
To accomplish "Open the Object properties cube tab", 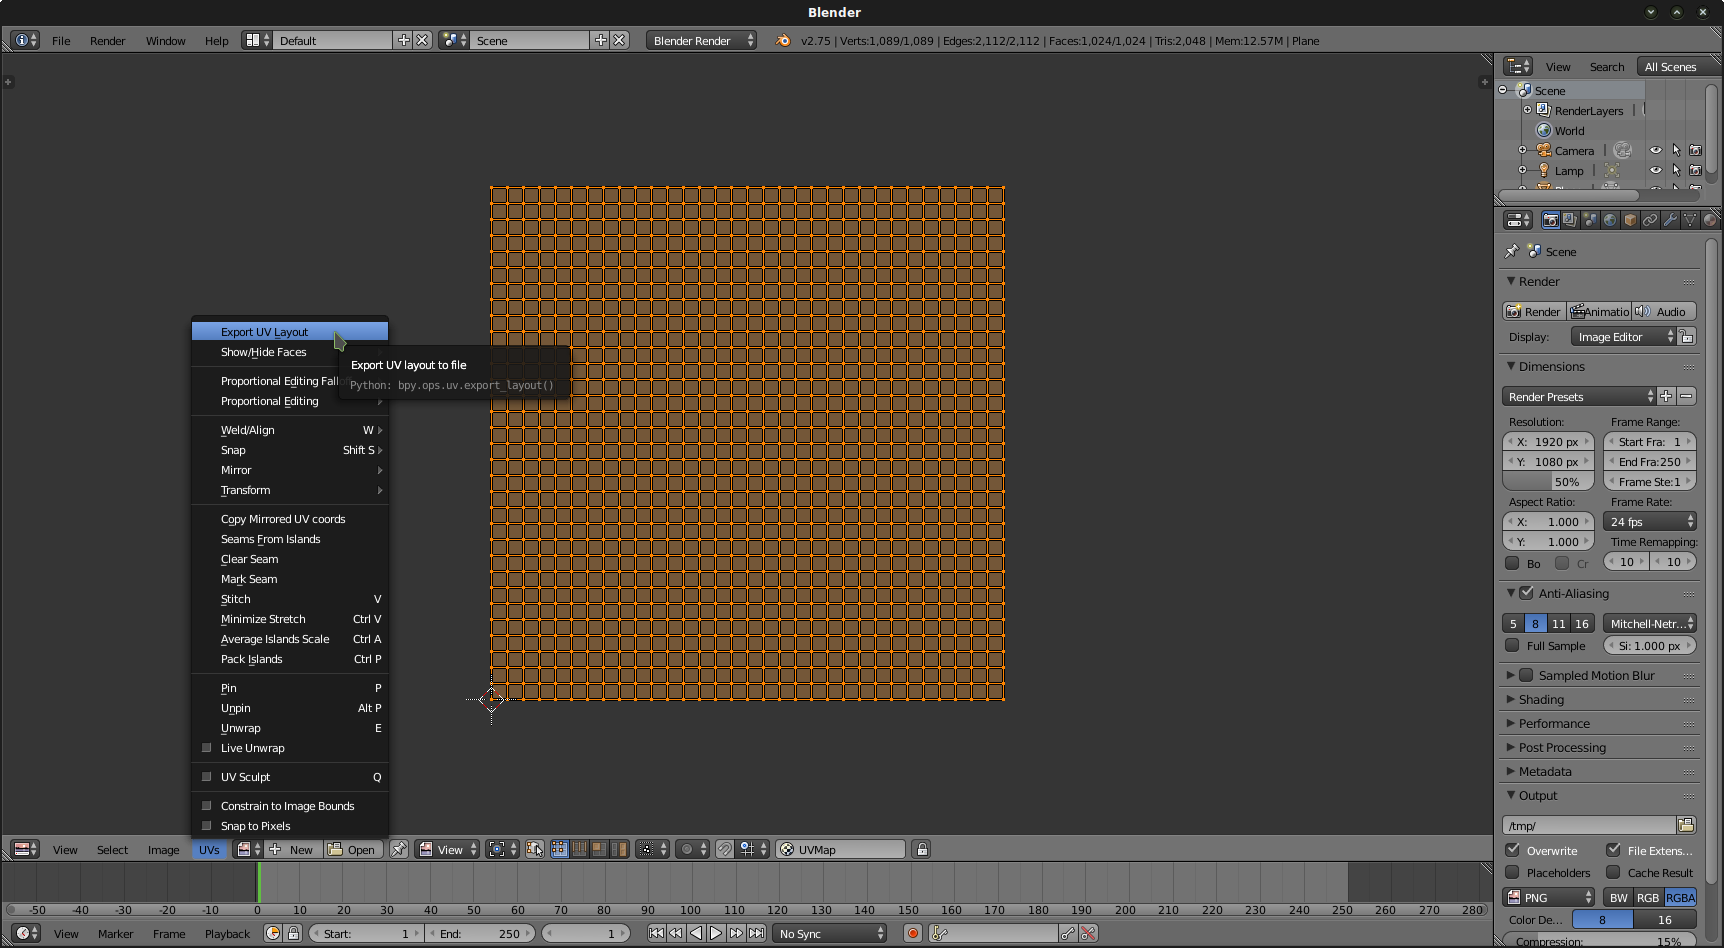I will tap(1630, 220).
